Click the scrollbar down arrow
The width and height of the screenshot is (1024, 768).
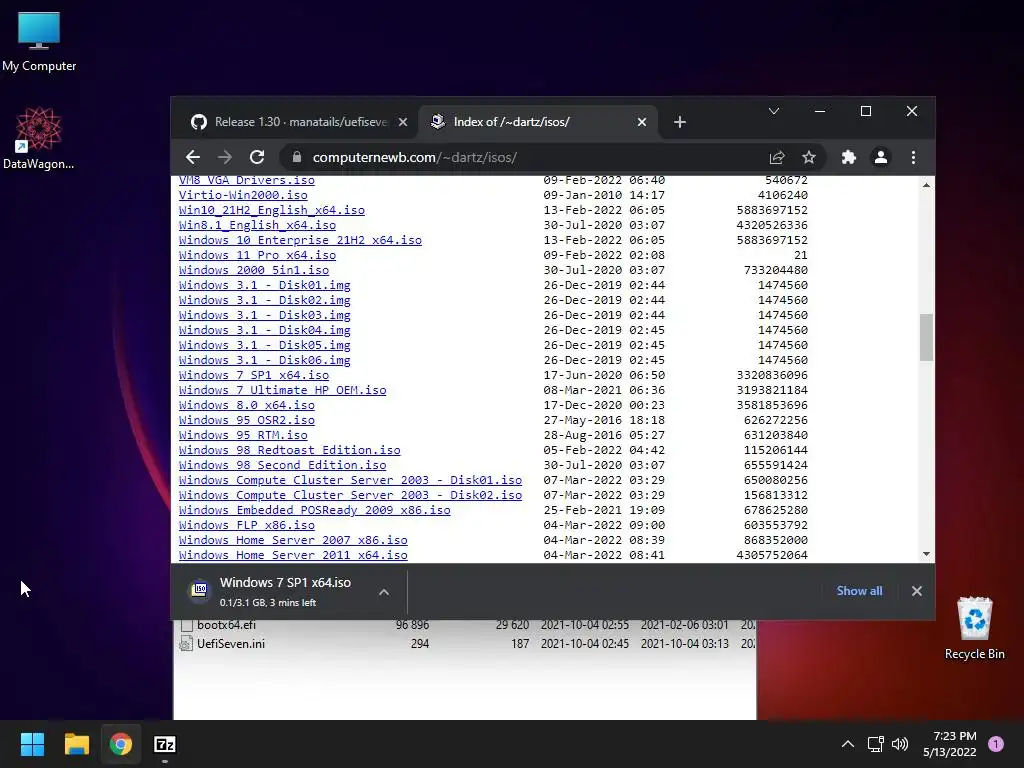coord(926,554)
